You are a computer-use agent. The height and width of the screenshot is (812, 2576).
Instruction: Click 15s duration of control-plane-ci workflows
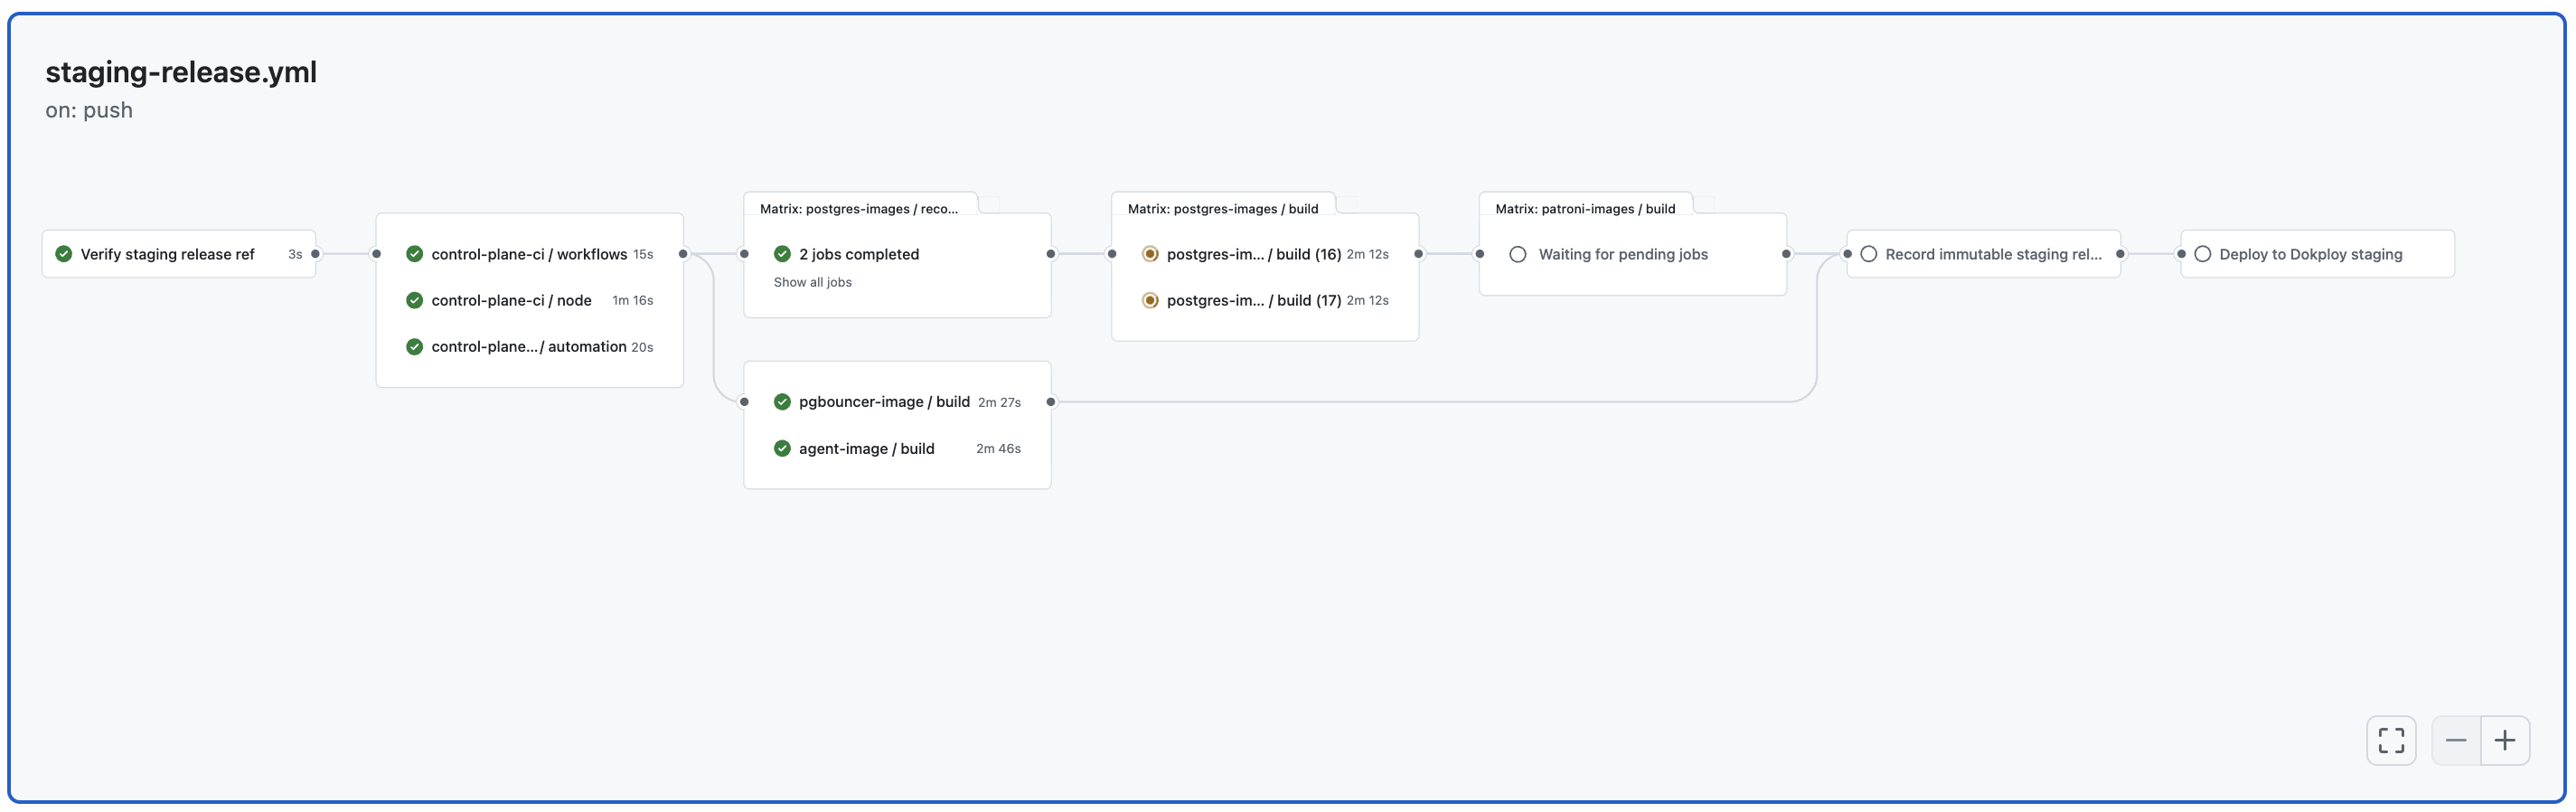pyautogui.click(x=643, y=254)
